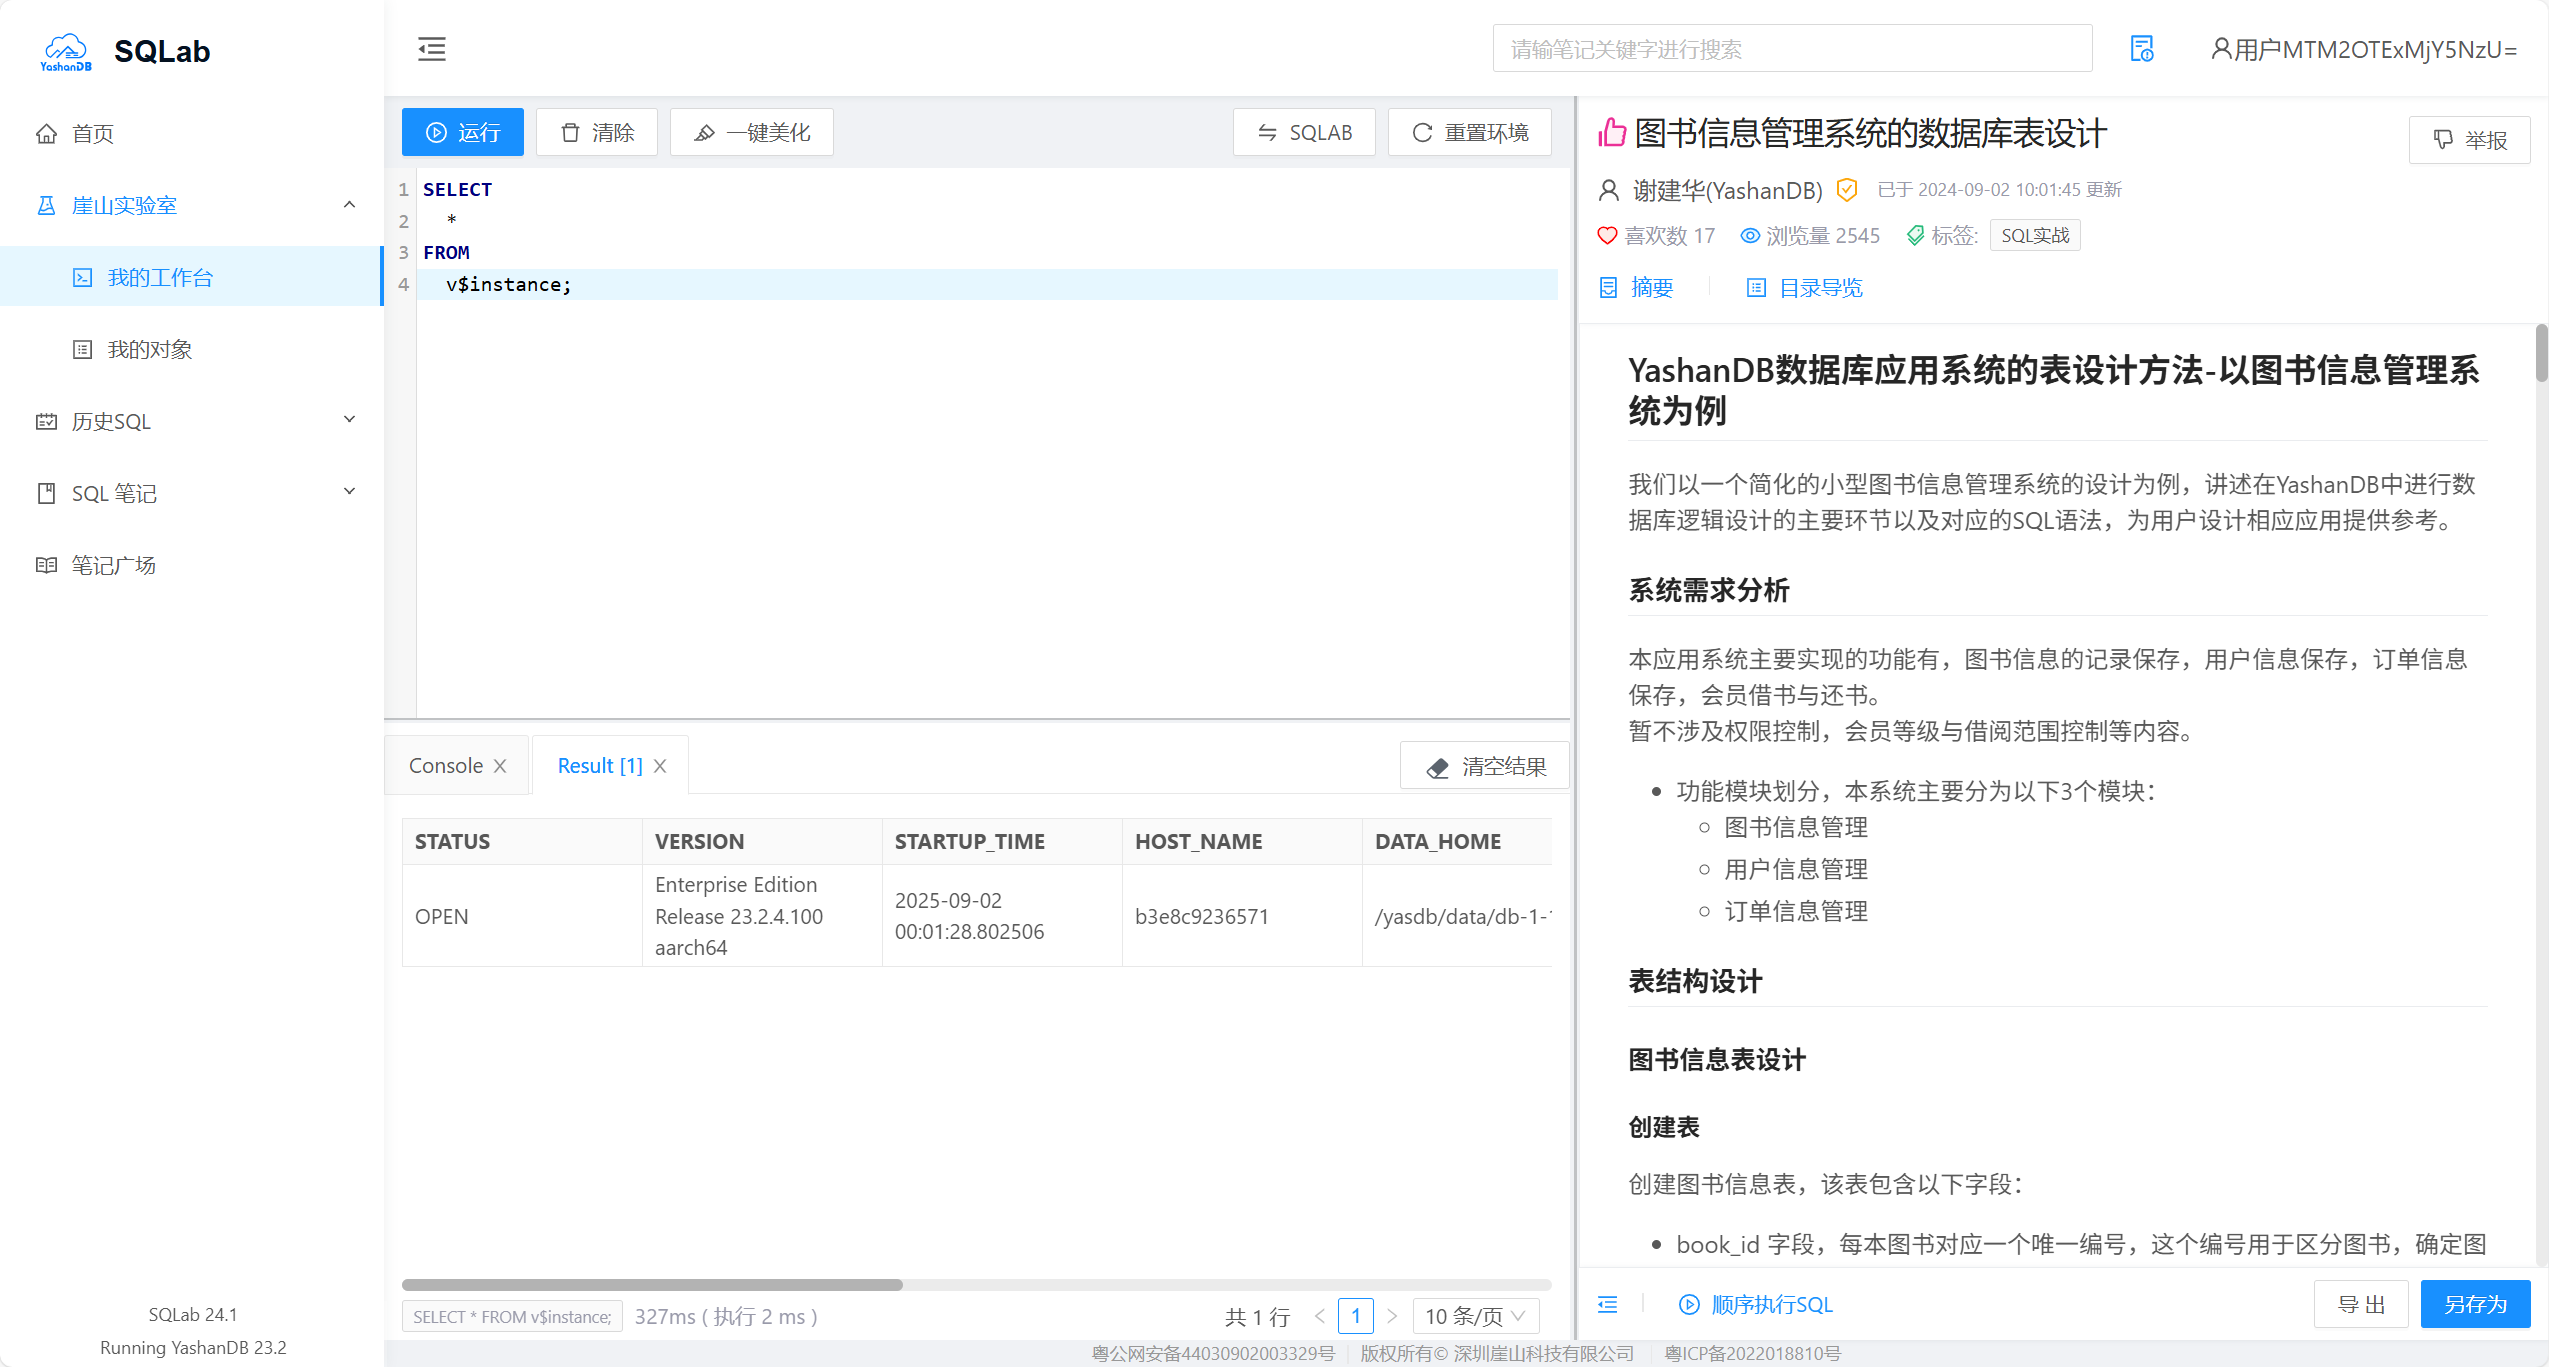Close the Result [1] tab with its X
Image resolution: width=2549 pixels, height=1367 pixels.
pos(660,766)
